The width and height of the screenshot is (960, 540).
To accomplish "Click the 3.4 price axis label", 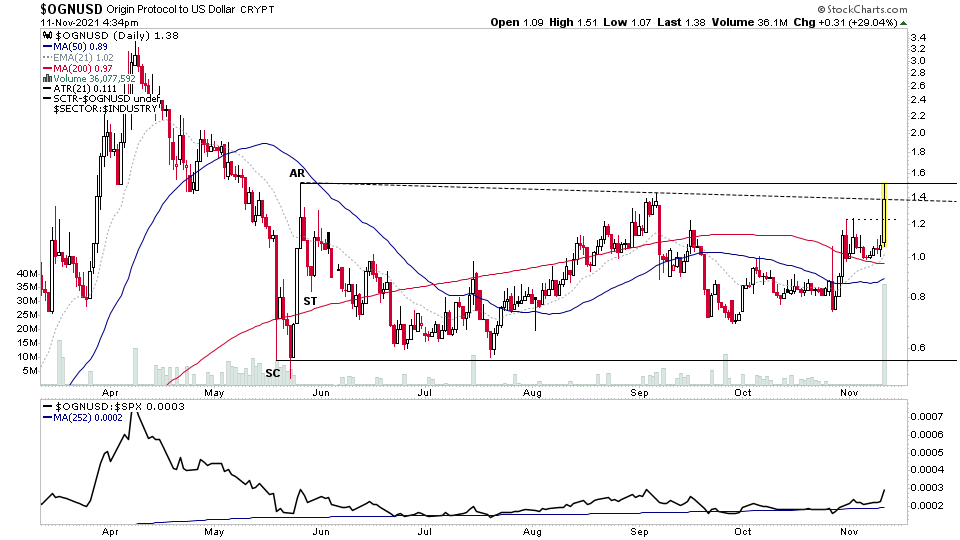I will click(x=918, y=38).
